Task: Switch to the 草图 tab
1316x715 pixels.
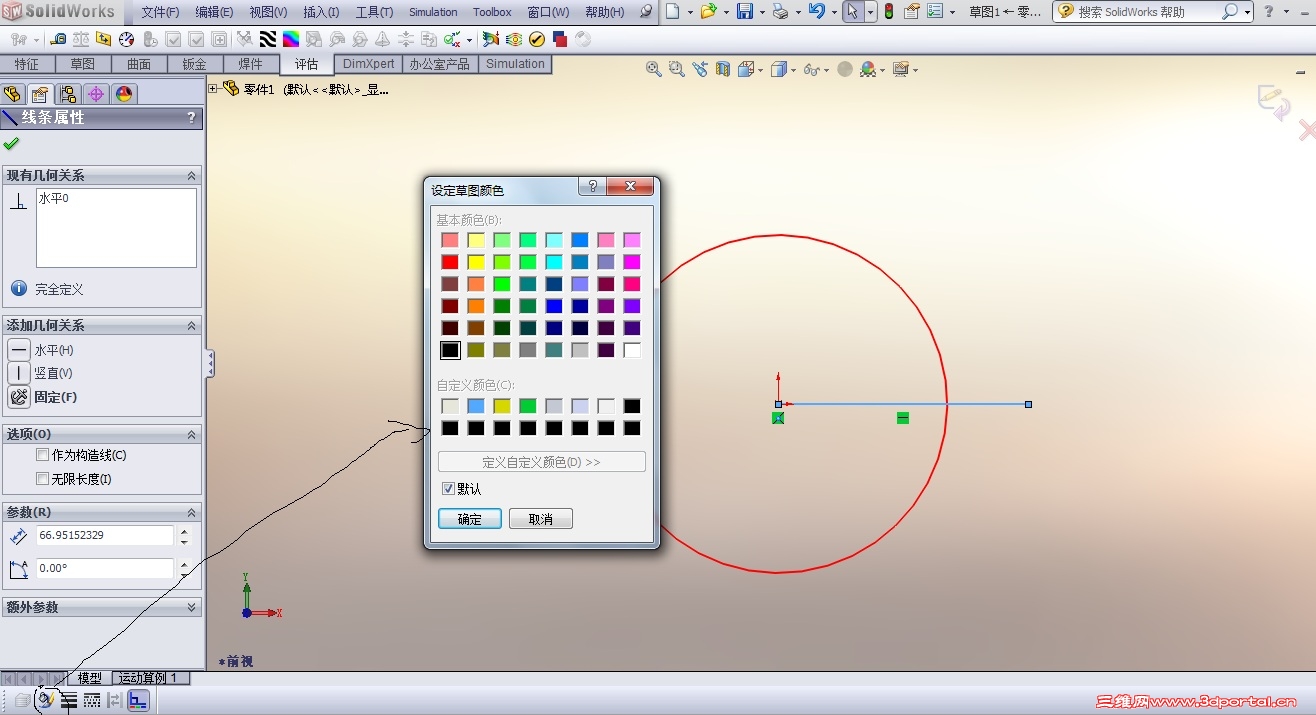Action: [82, 64]
